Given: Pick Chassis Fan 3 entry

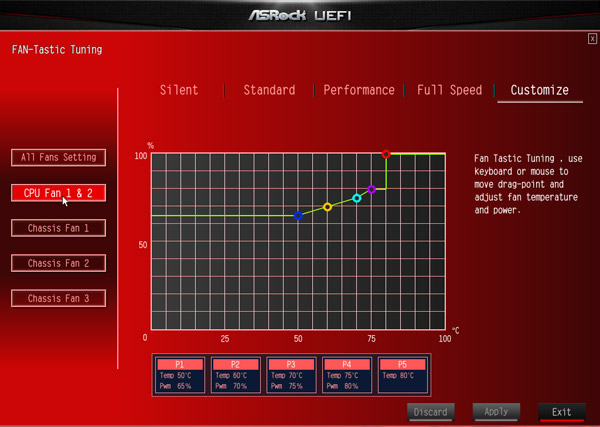Looking at the screenshot, I should tap(59, 298).
